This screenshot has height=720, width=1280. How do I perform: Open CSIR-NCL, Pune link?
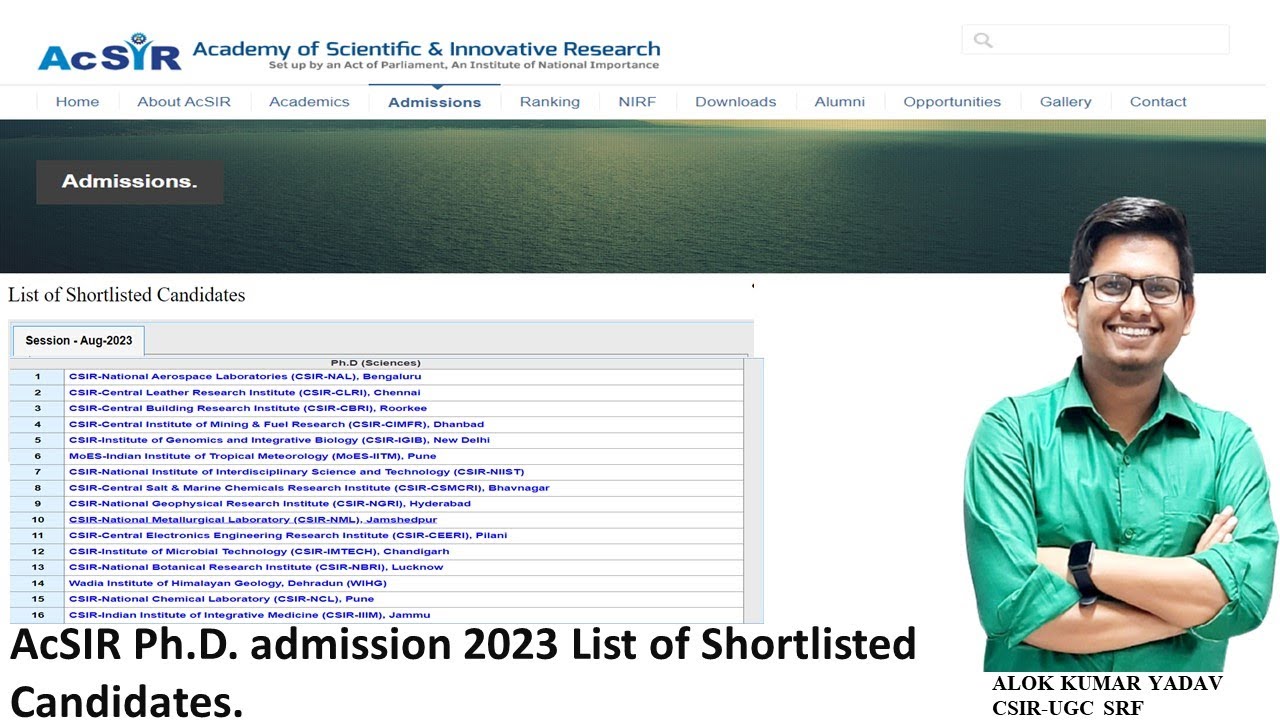[221, 599]
